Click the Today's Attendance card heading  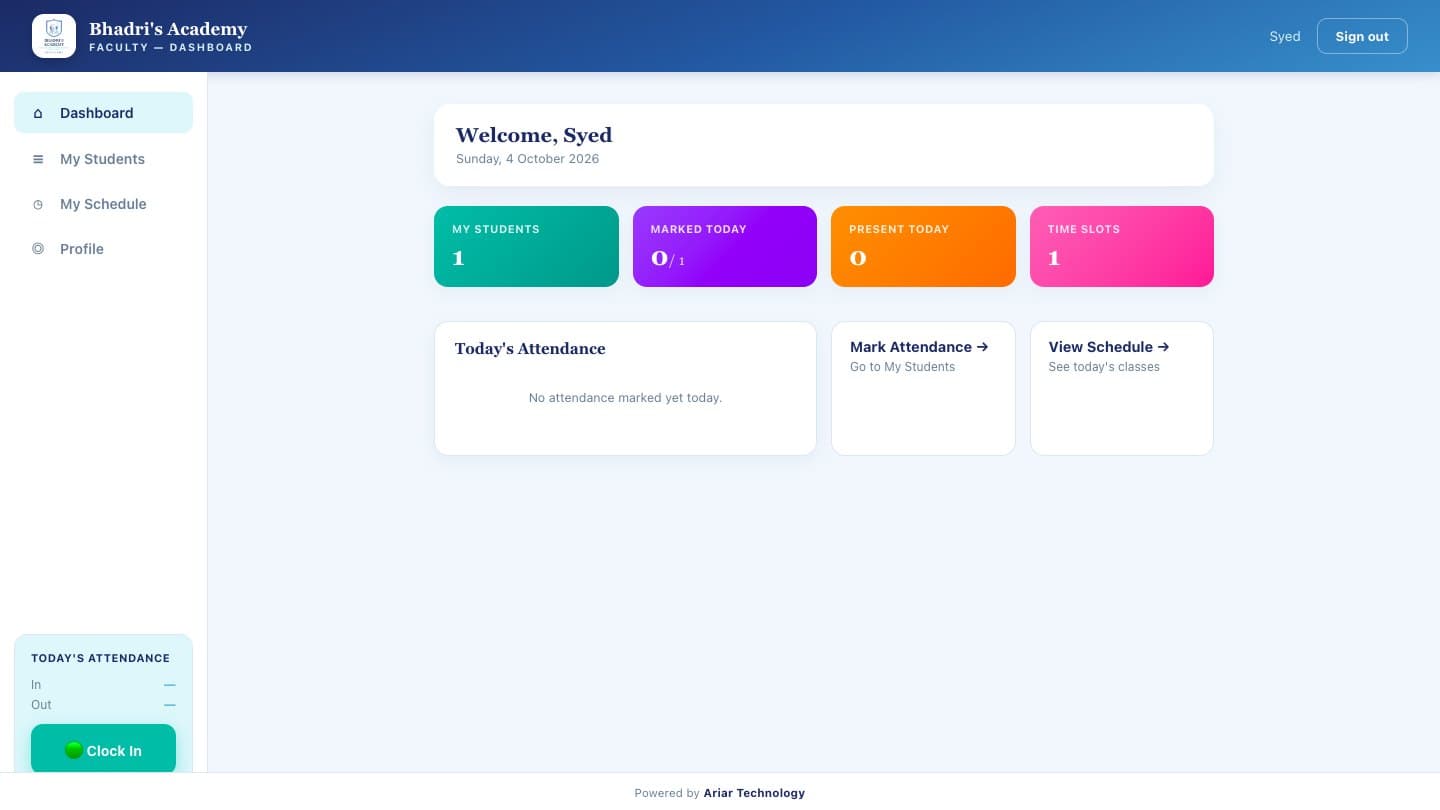(x=530, y=348)
